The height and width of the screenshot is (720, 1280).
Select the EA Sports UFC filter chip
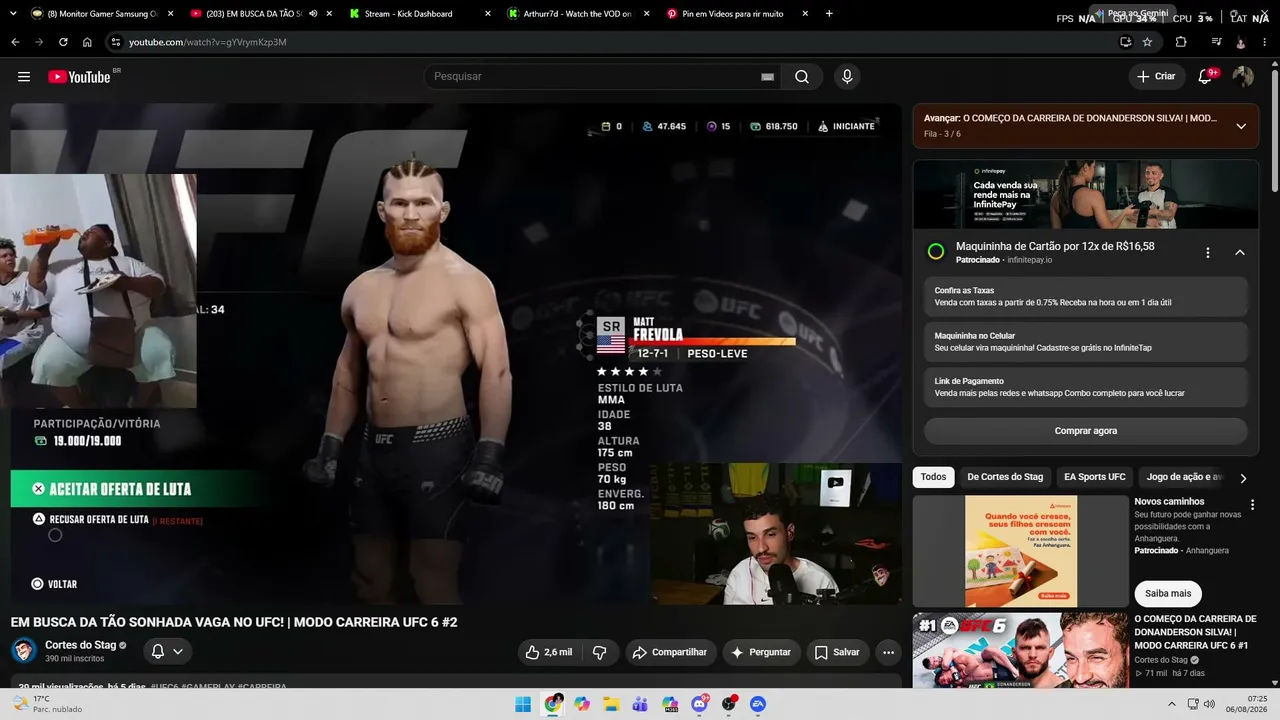[x=1095, y=477]
